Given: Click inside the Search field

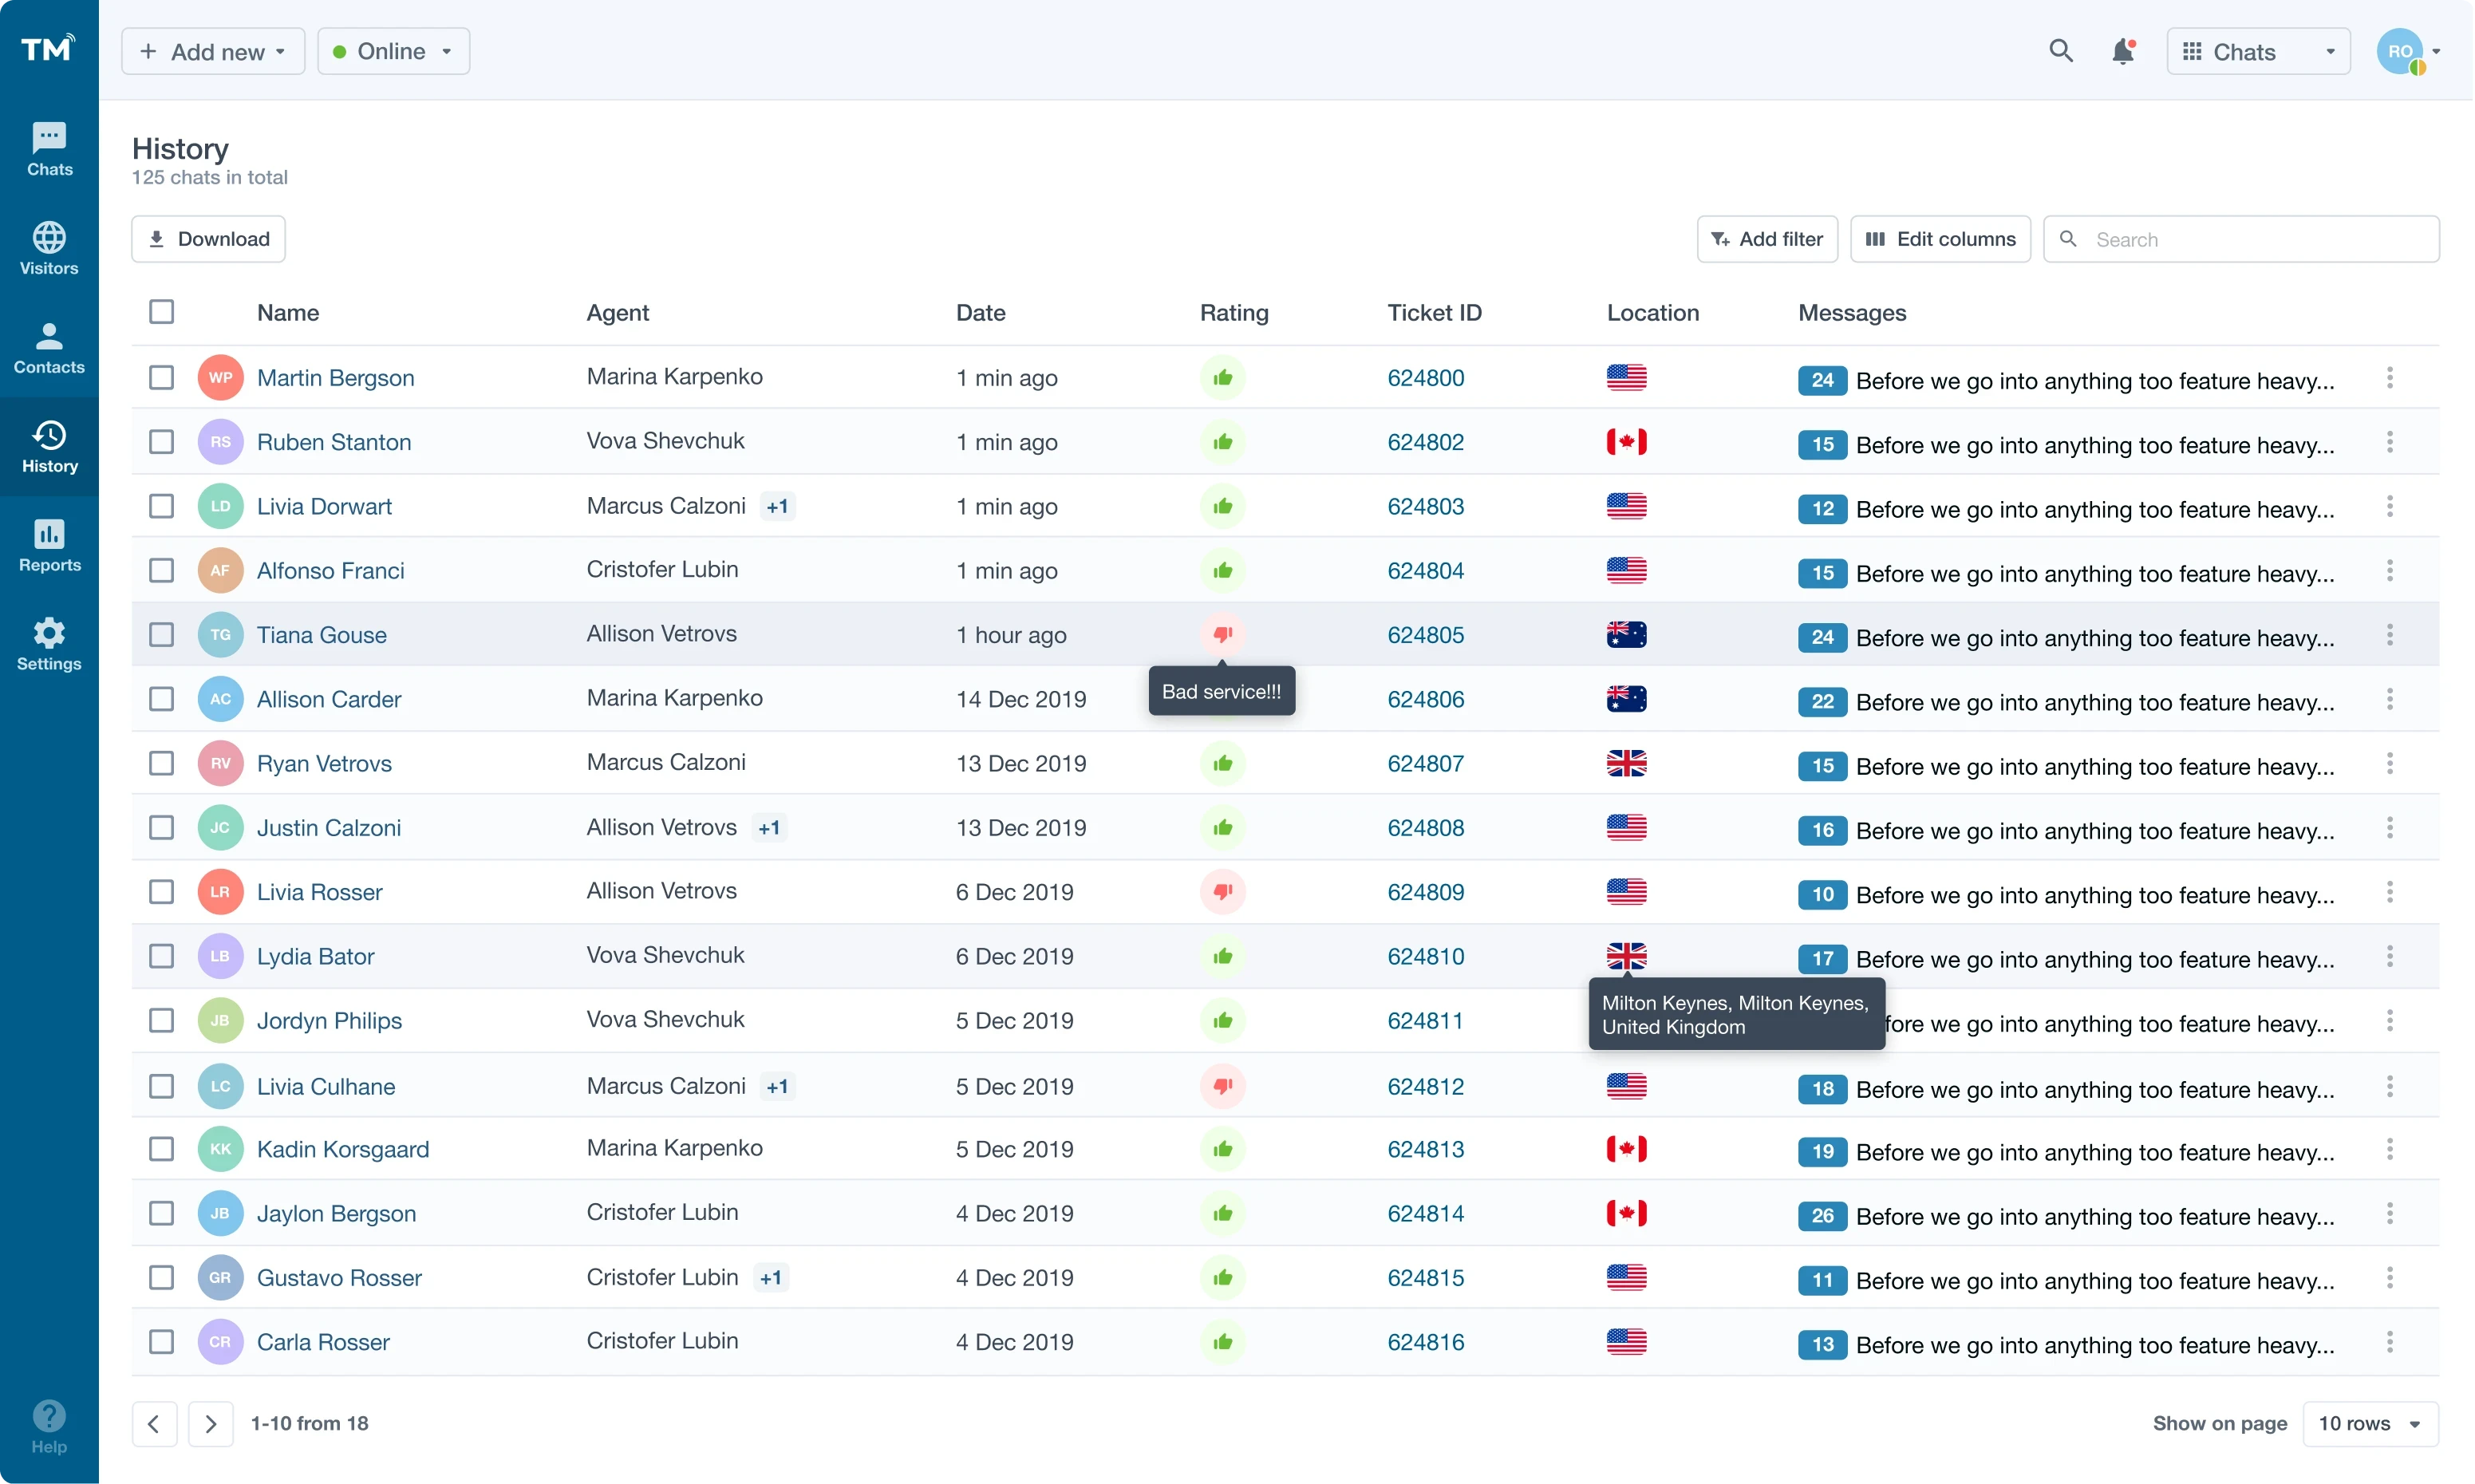Looking at the screenshot, I should [2240, 238].
